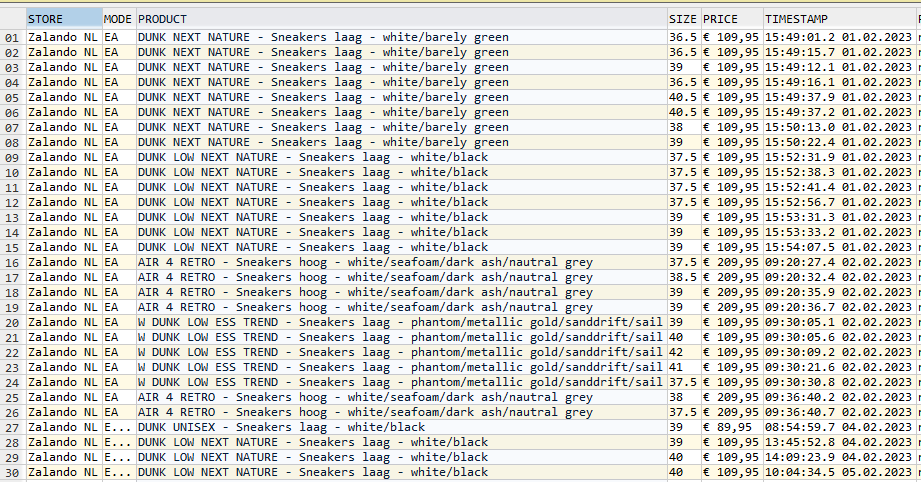Click the product cell in row 30
This screenshot has height=482, width=921.
(402, 471)
